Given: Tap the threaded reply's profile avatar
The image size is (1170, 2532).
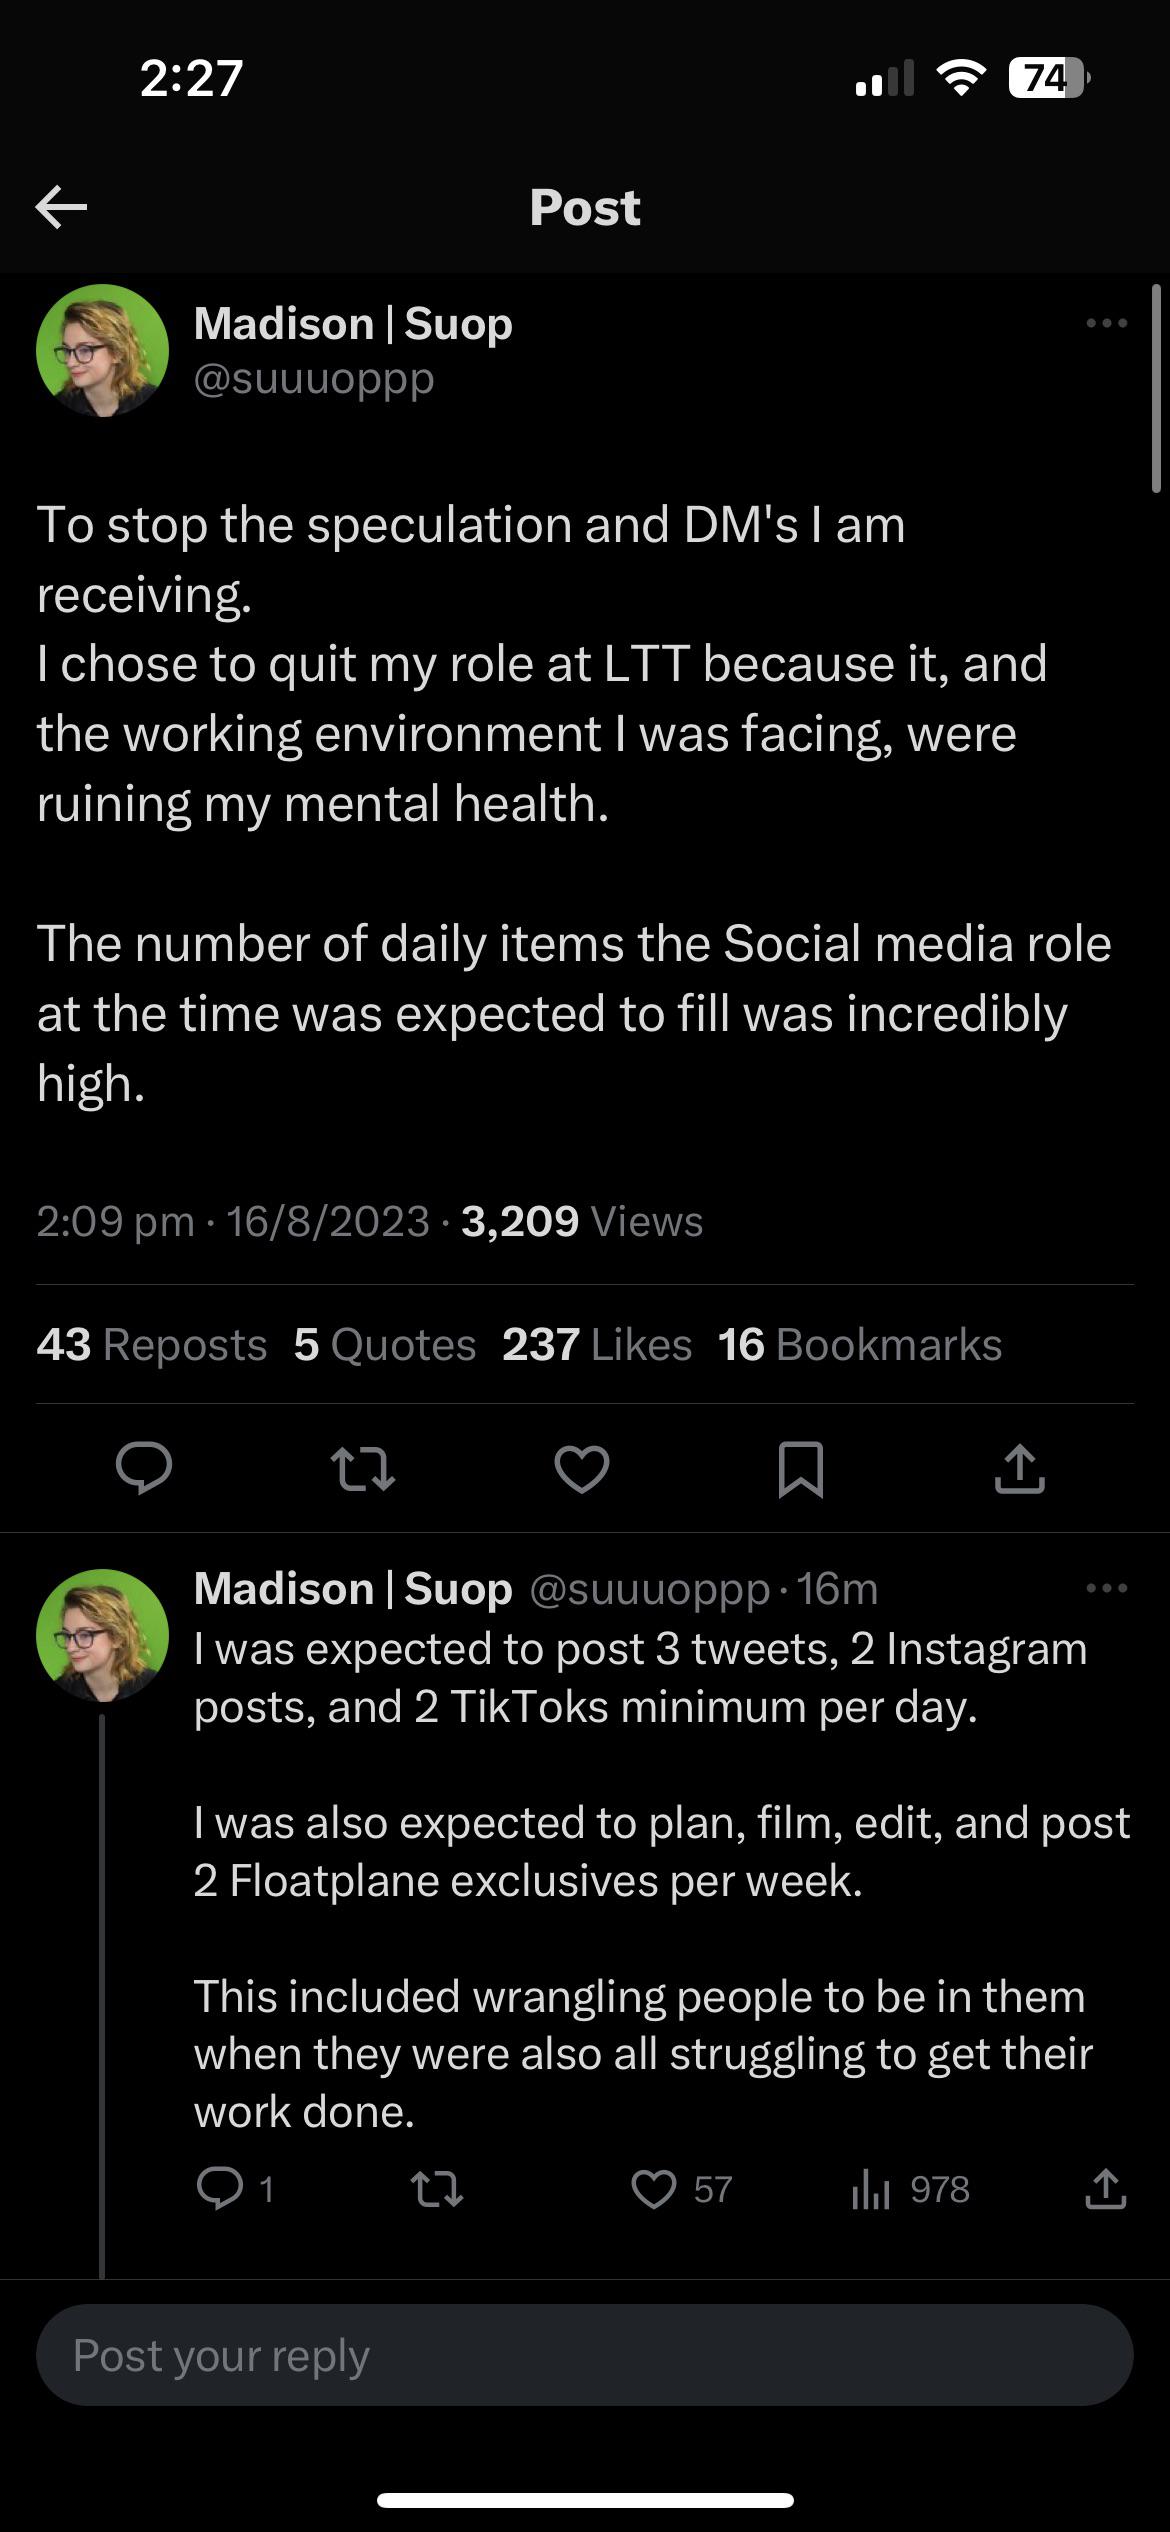Looking at the screenshot, I should [102, 1635].
